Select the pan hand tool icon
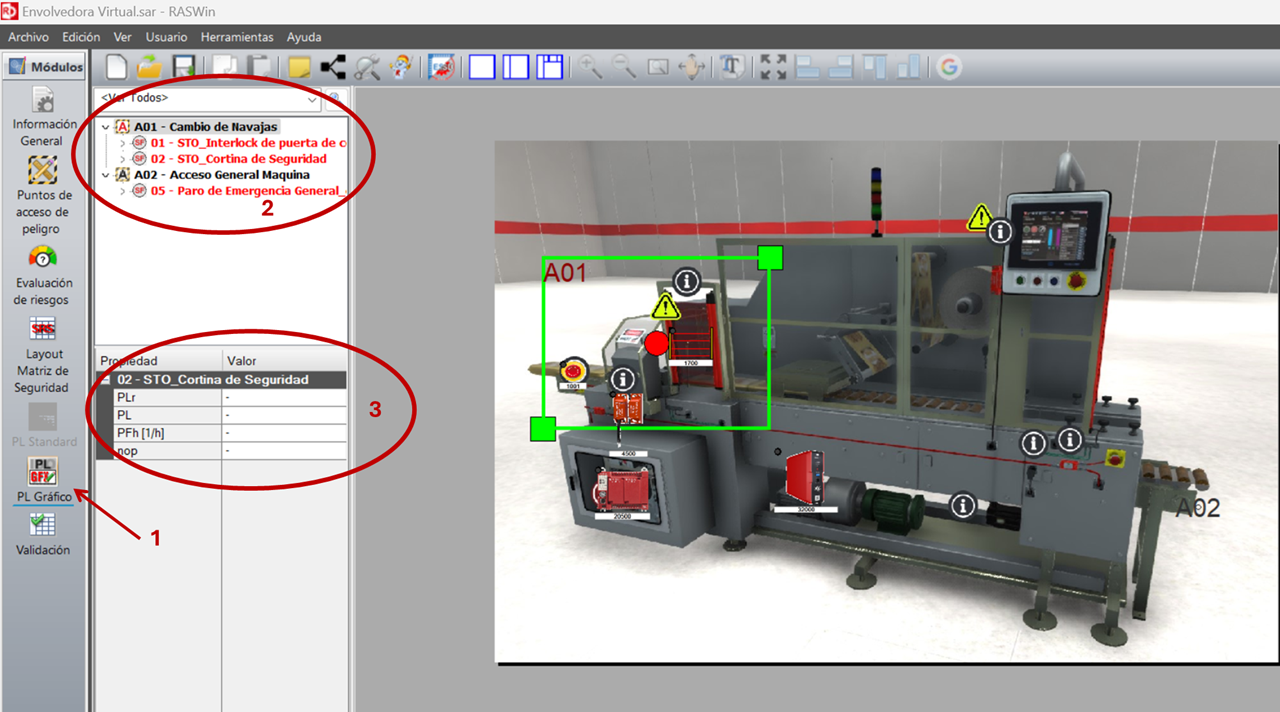Screen dimensions: 1280x712 click(691, 67)
